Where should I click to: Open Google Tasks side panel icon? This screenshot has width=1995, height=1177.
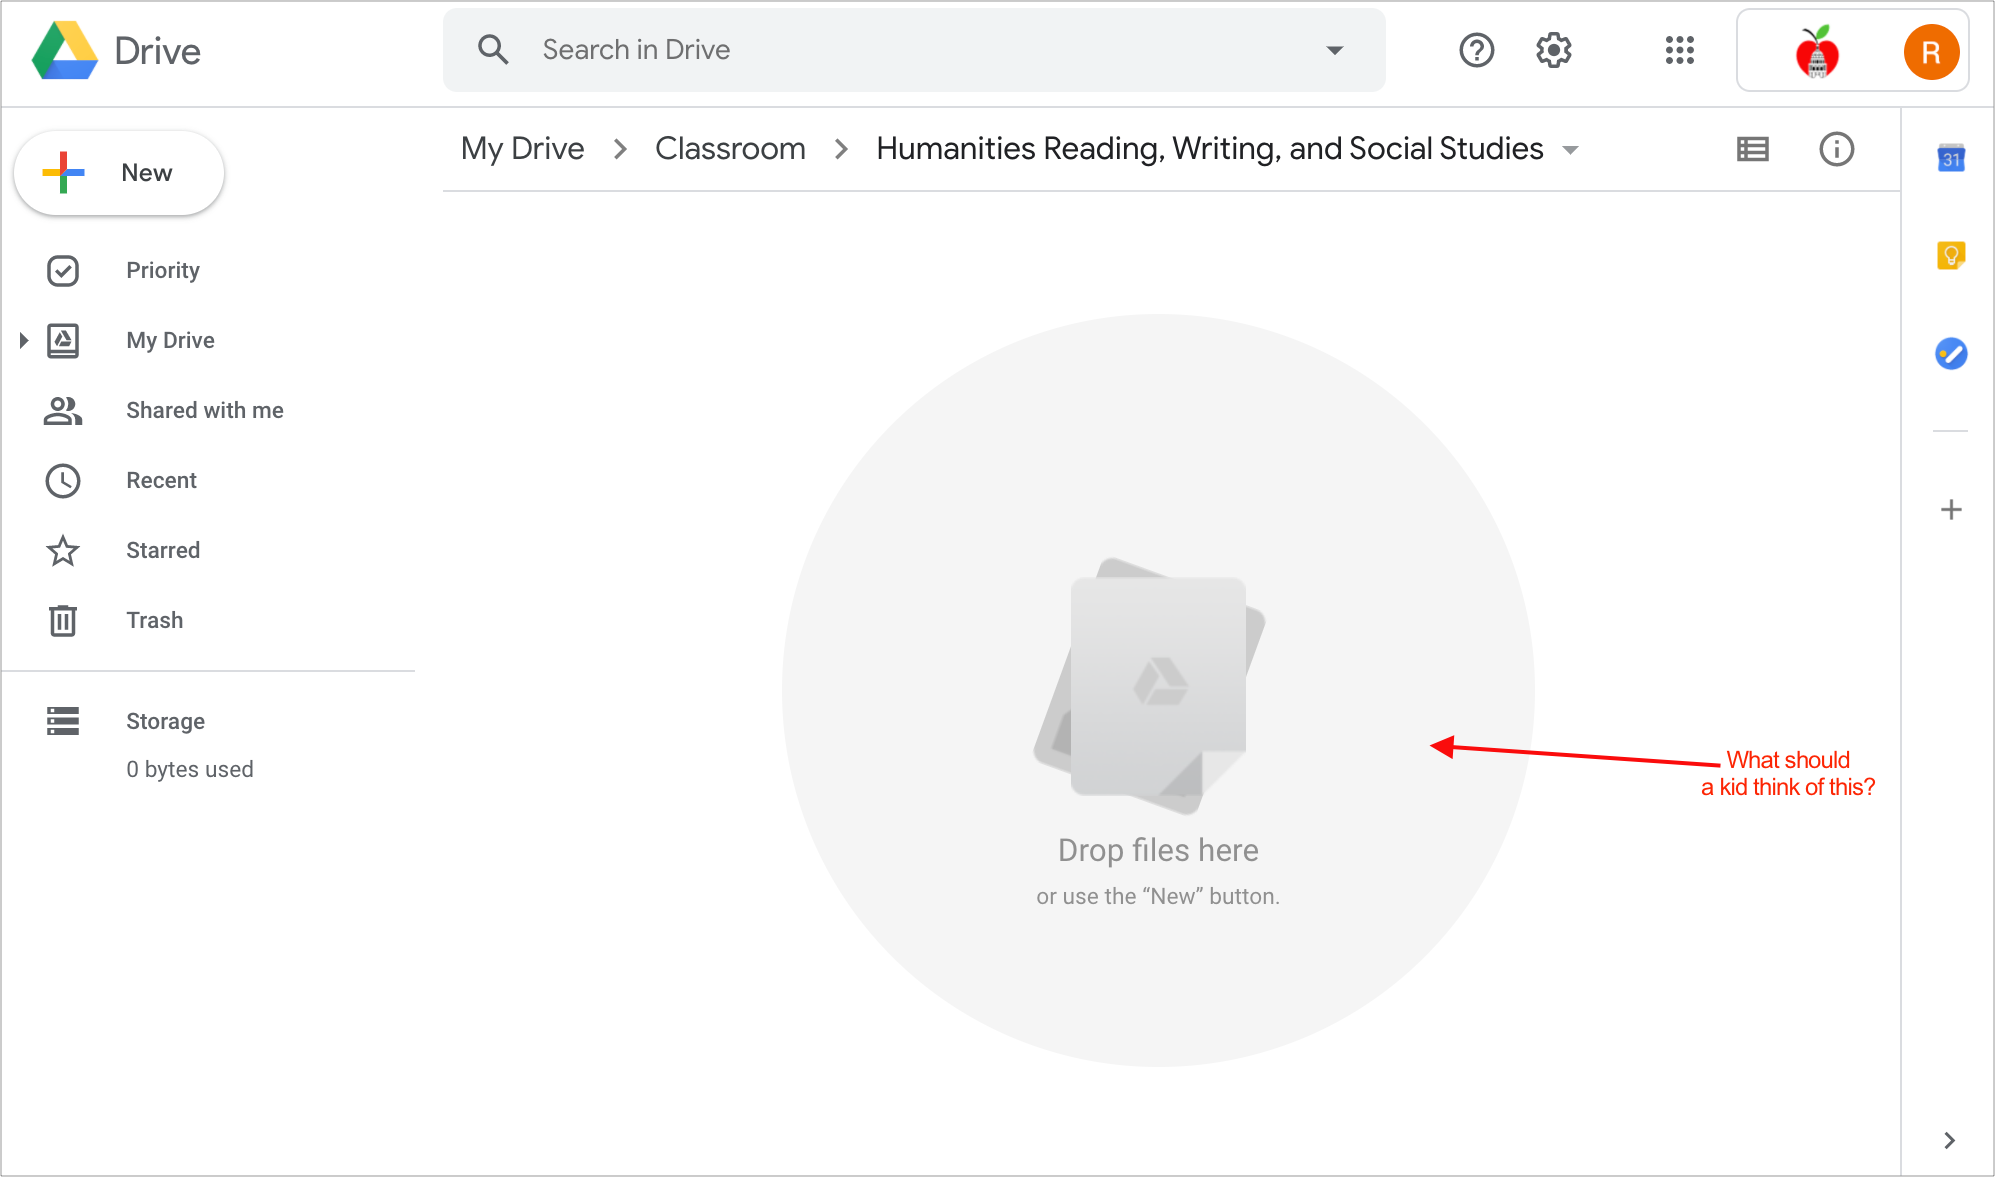pos(1951,353)
